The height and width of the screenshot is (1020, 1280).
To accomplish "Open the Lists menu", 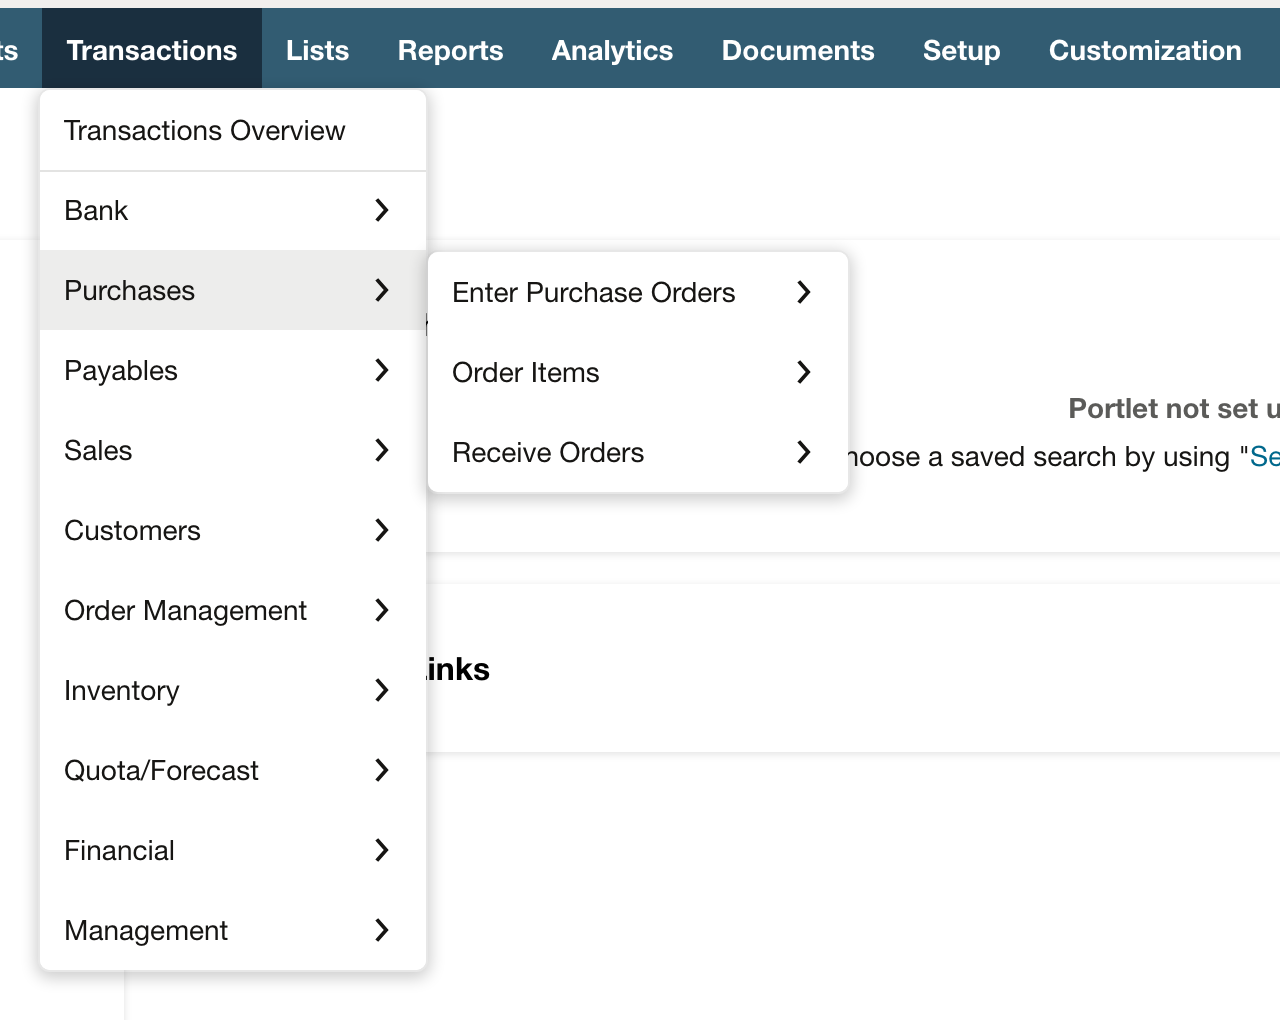I will (317, 50).
